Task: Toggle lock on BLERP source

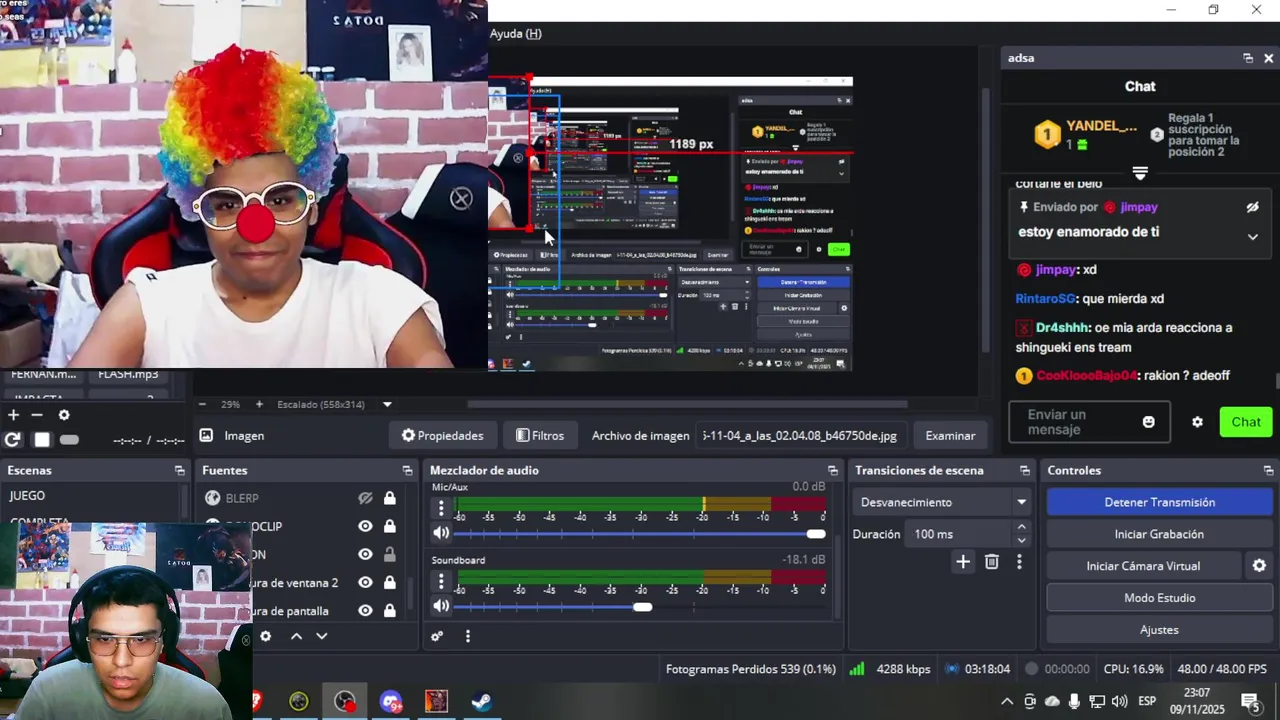Action: pos(389,498)
